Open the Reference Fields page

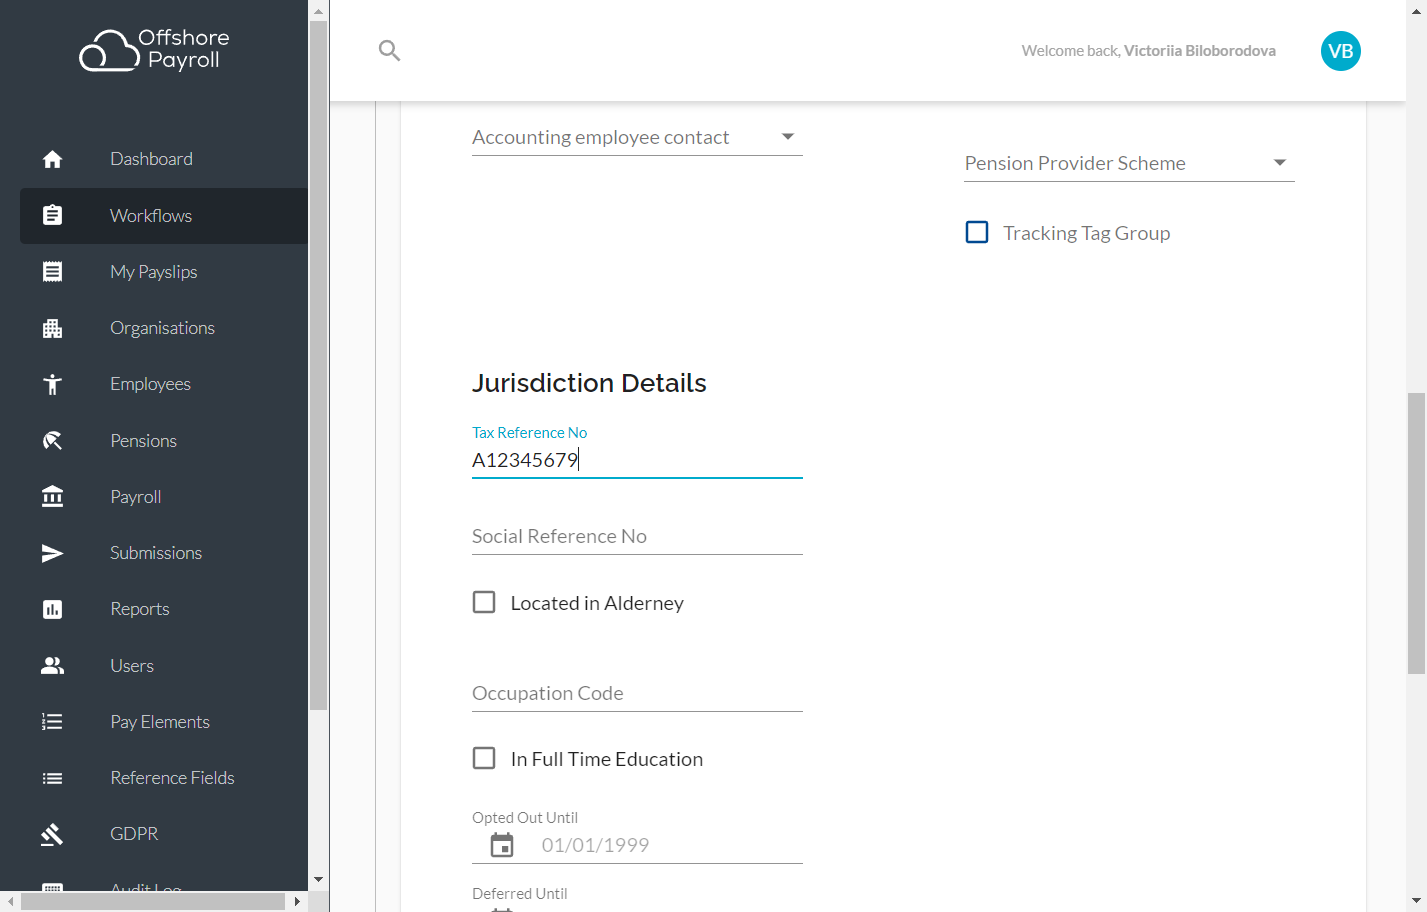tap(164, 778)
